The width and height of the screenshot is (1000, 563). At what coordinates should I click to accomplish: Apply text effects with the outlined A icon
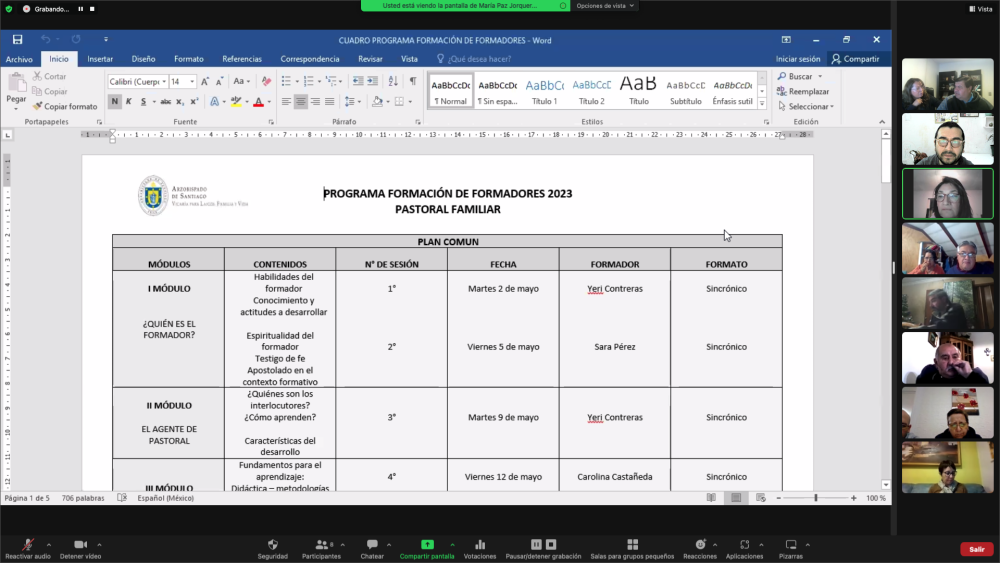tap(215, 101)
